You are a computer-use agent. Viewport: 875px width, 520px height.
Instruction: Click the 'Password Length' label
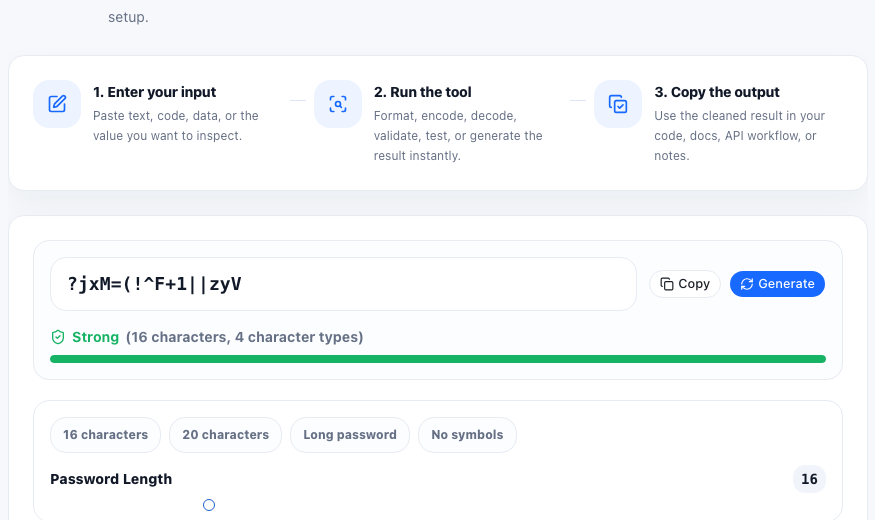(x=111, y=479)
